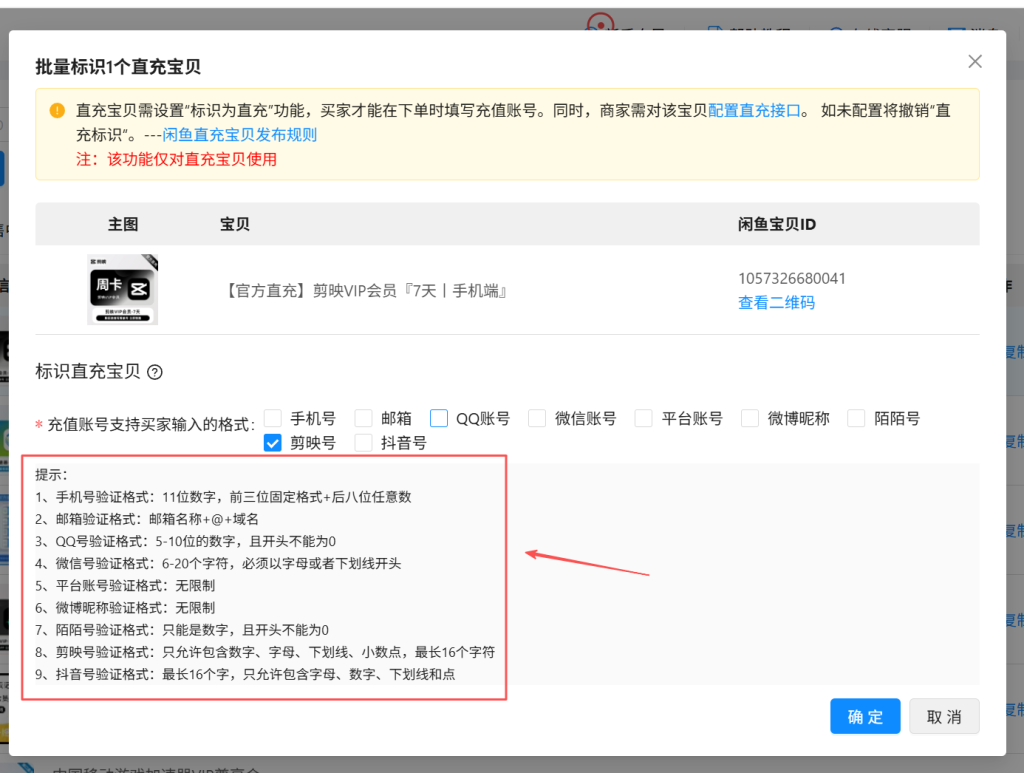Close the batch mark dialog with X
The image size is (1024, 773).
(974, 61)
